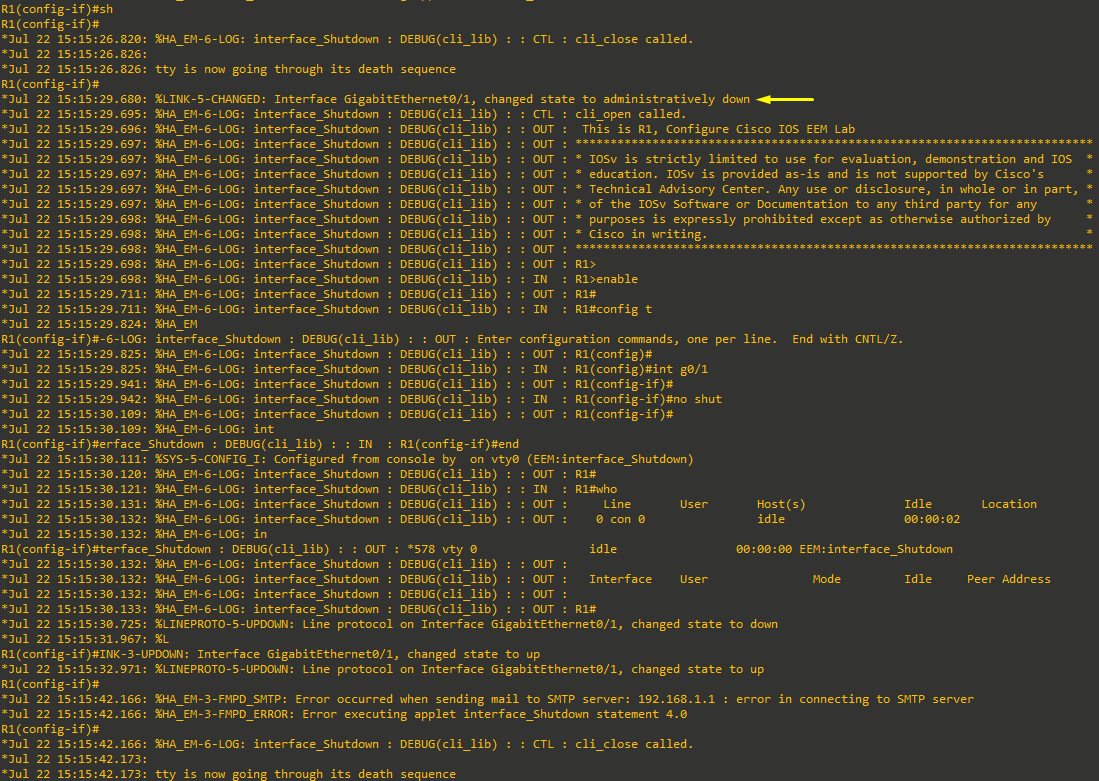Select the HA_EM-3-FMPD_SMTP error line

pos(488,699)
